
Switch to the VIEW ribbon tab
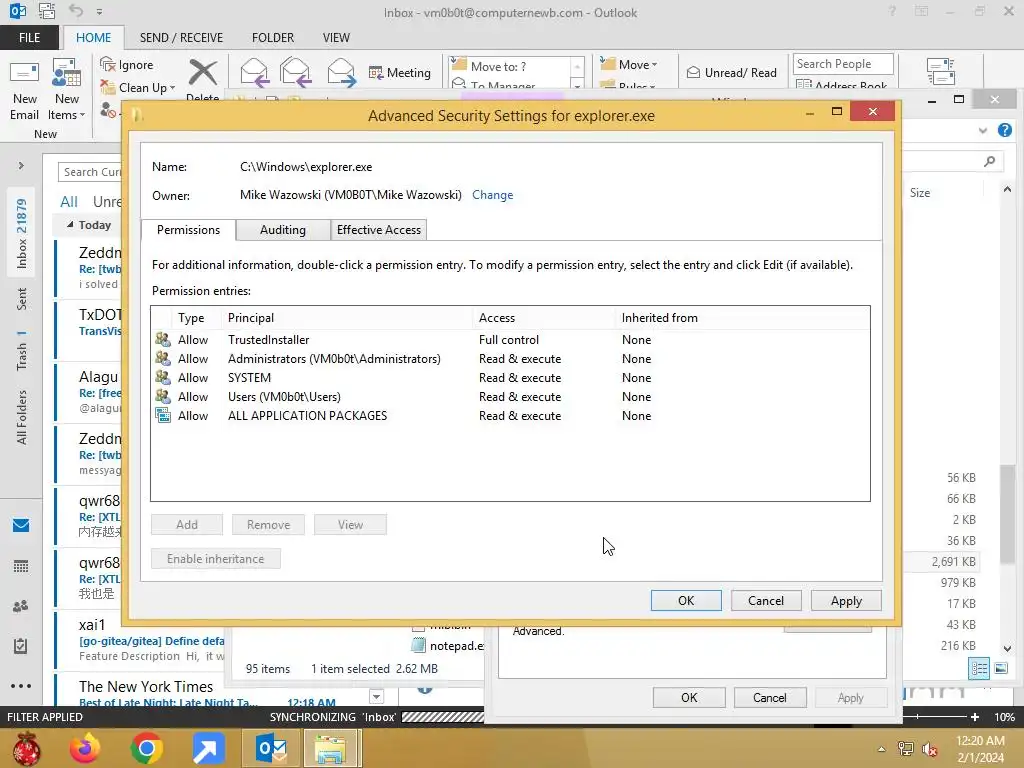coord(336,37)
